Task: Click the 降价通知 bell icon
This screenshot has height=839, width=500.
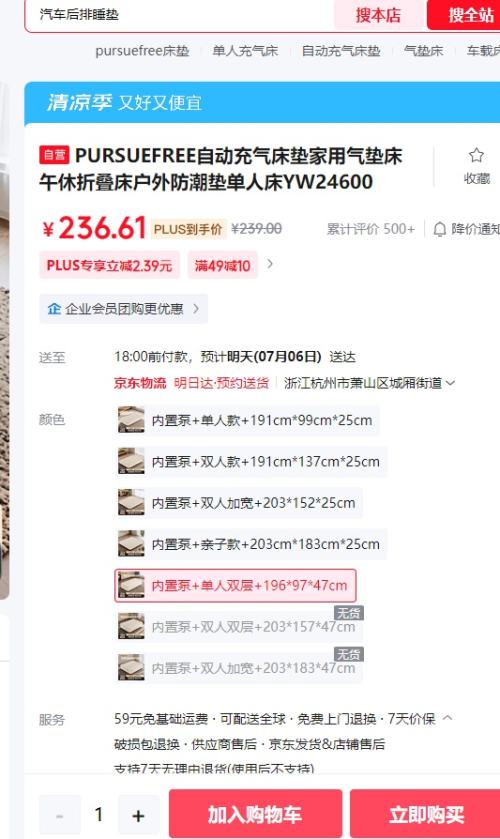Action: coord(440,229)
